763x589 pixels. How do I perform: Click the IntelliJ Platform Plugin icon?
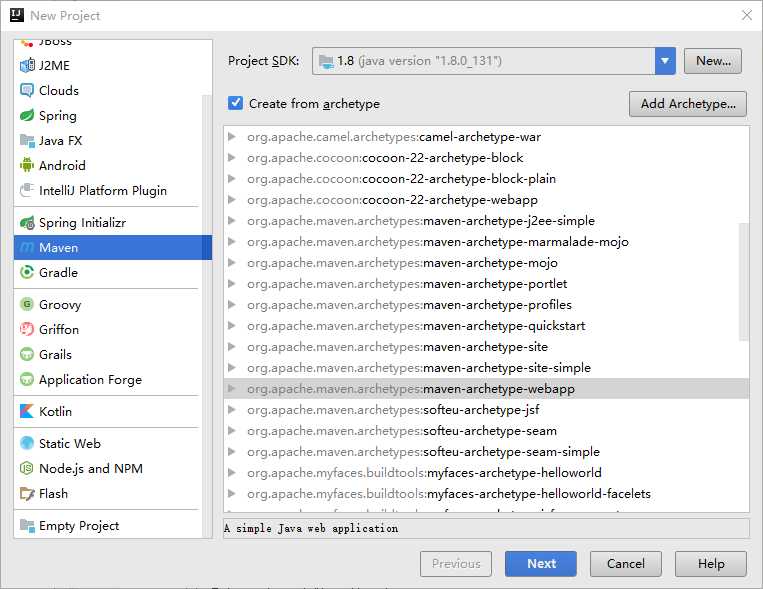pyautogui.click(x=27, y=190)
